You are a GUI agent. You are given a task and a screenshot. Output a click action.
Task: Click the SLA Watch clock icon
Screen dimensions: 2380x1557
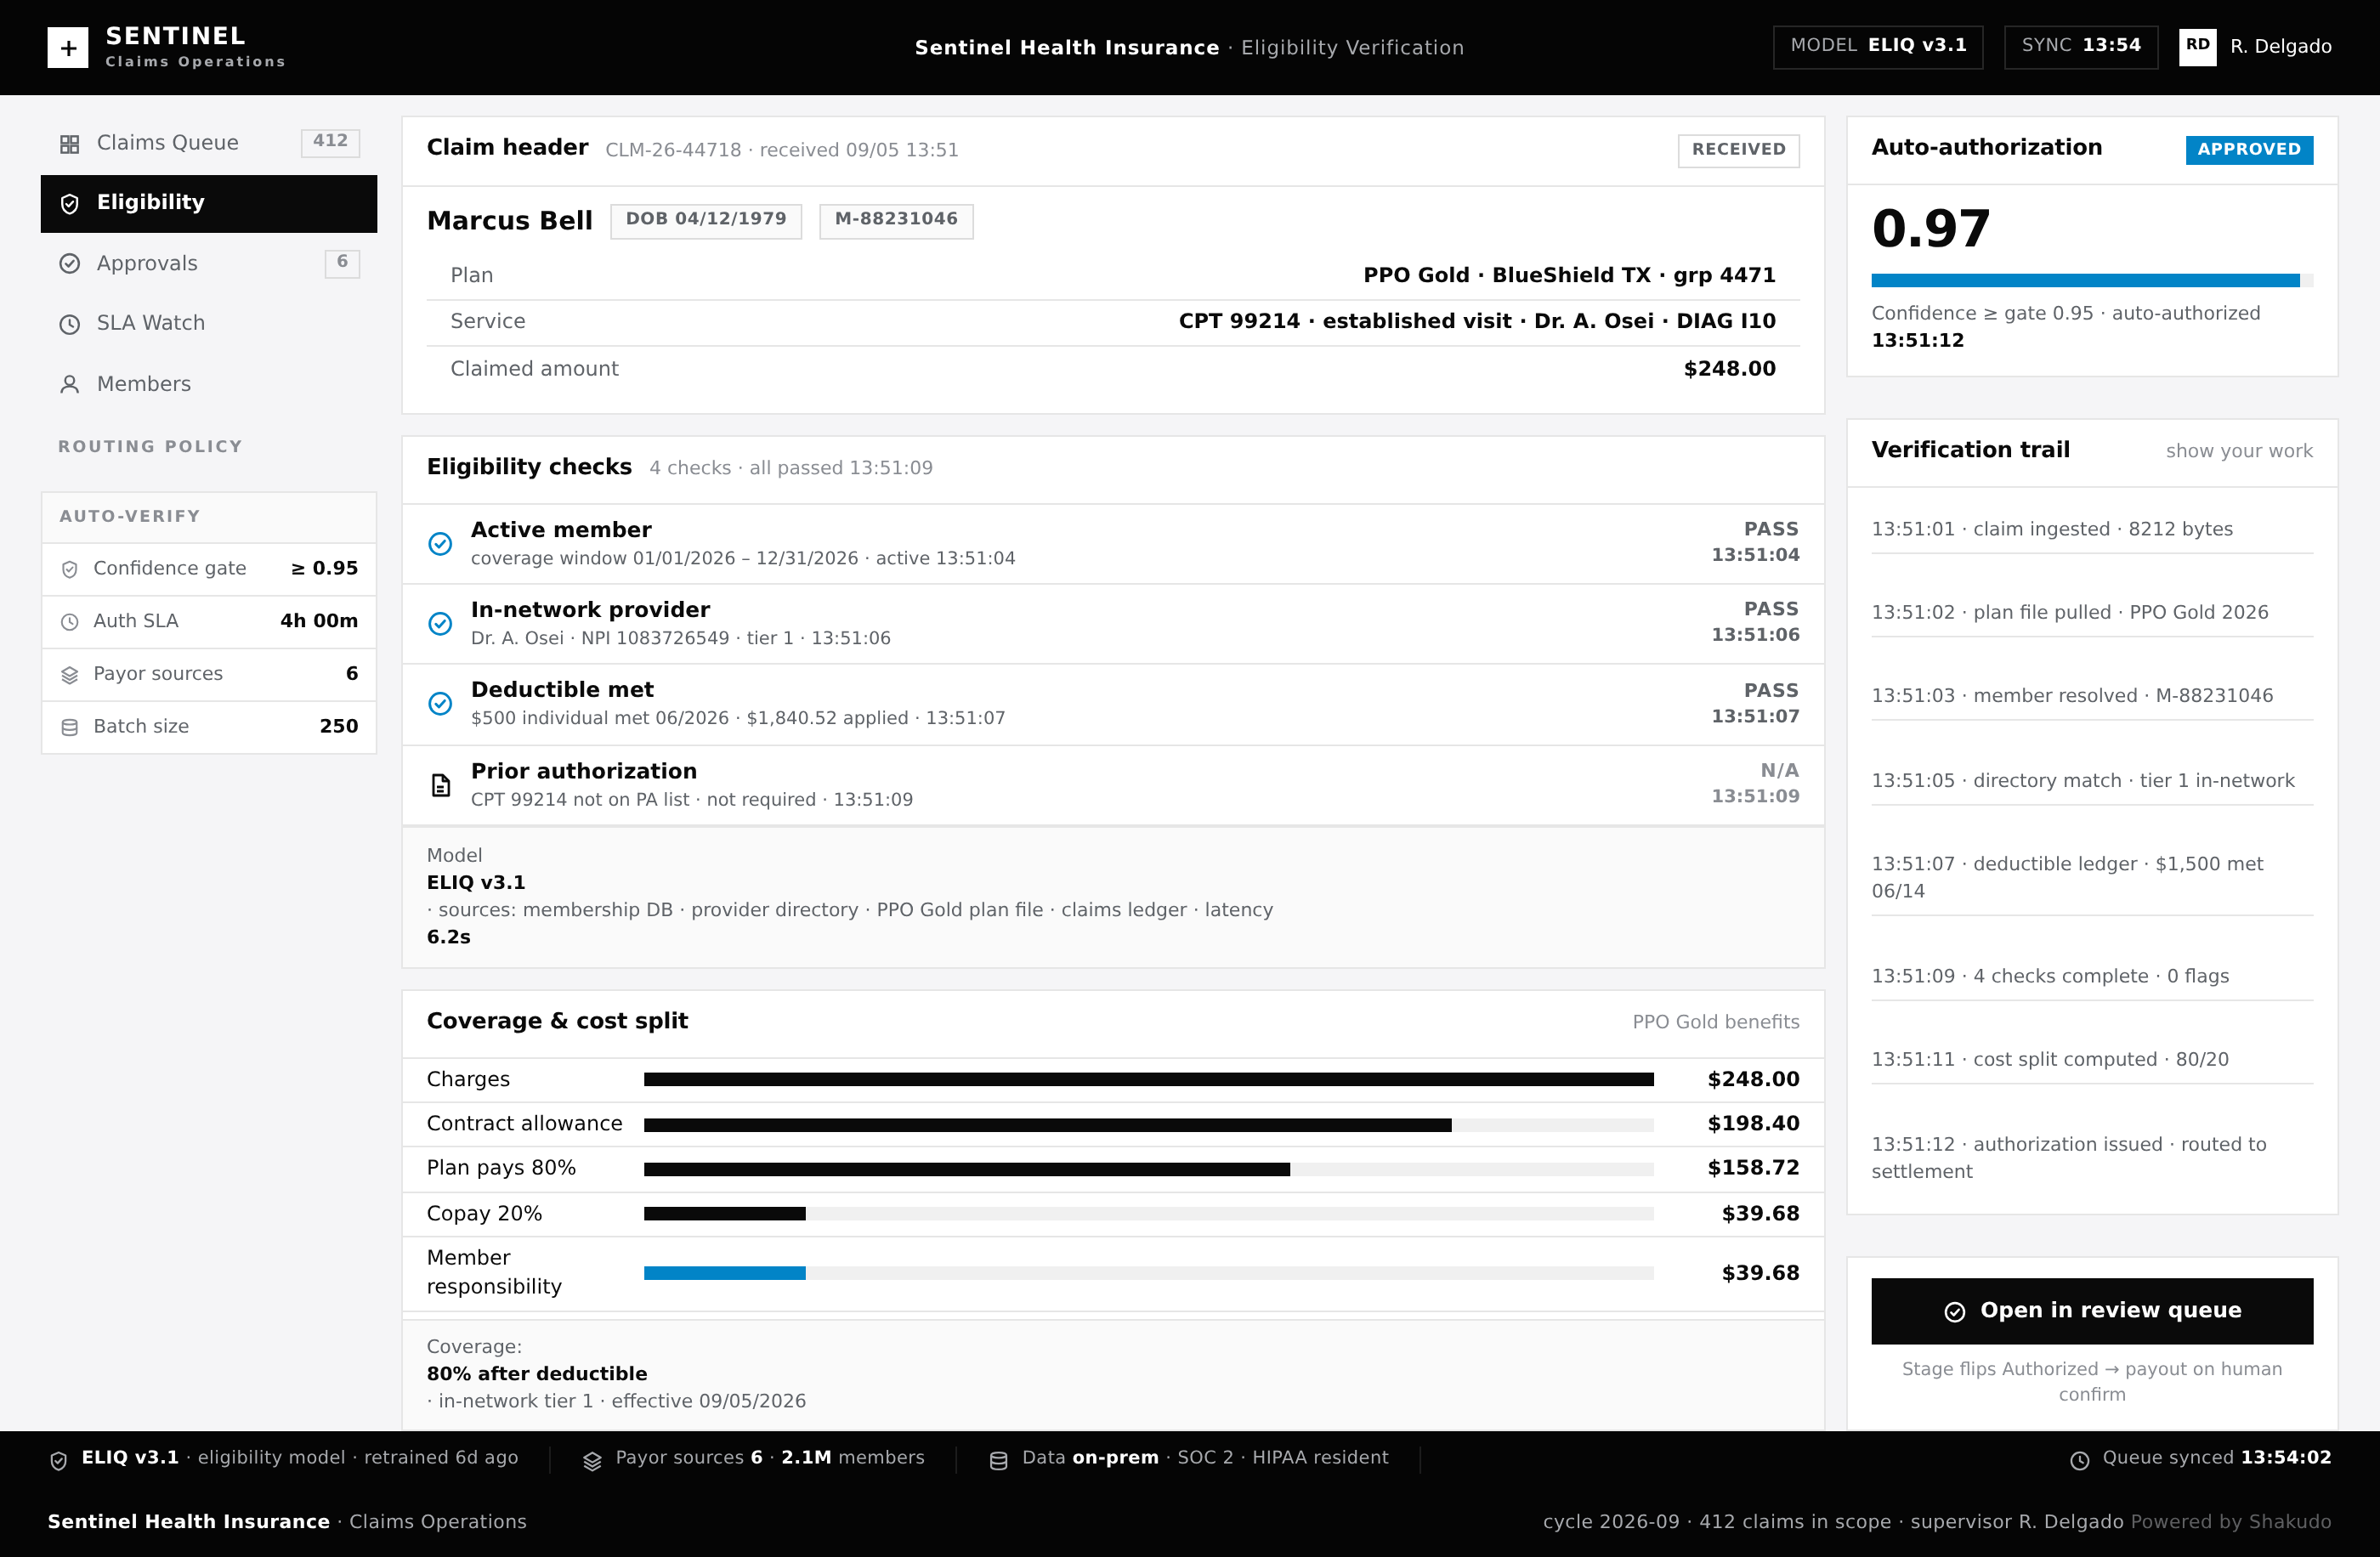[x=70, y=324]
